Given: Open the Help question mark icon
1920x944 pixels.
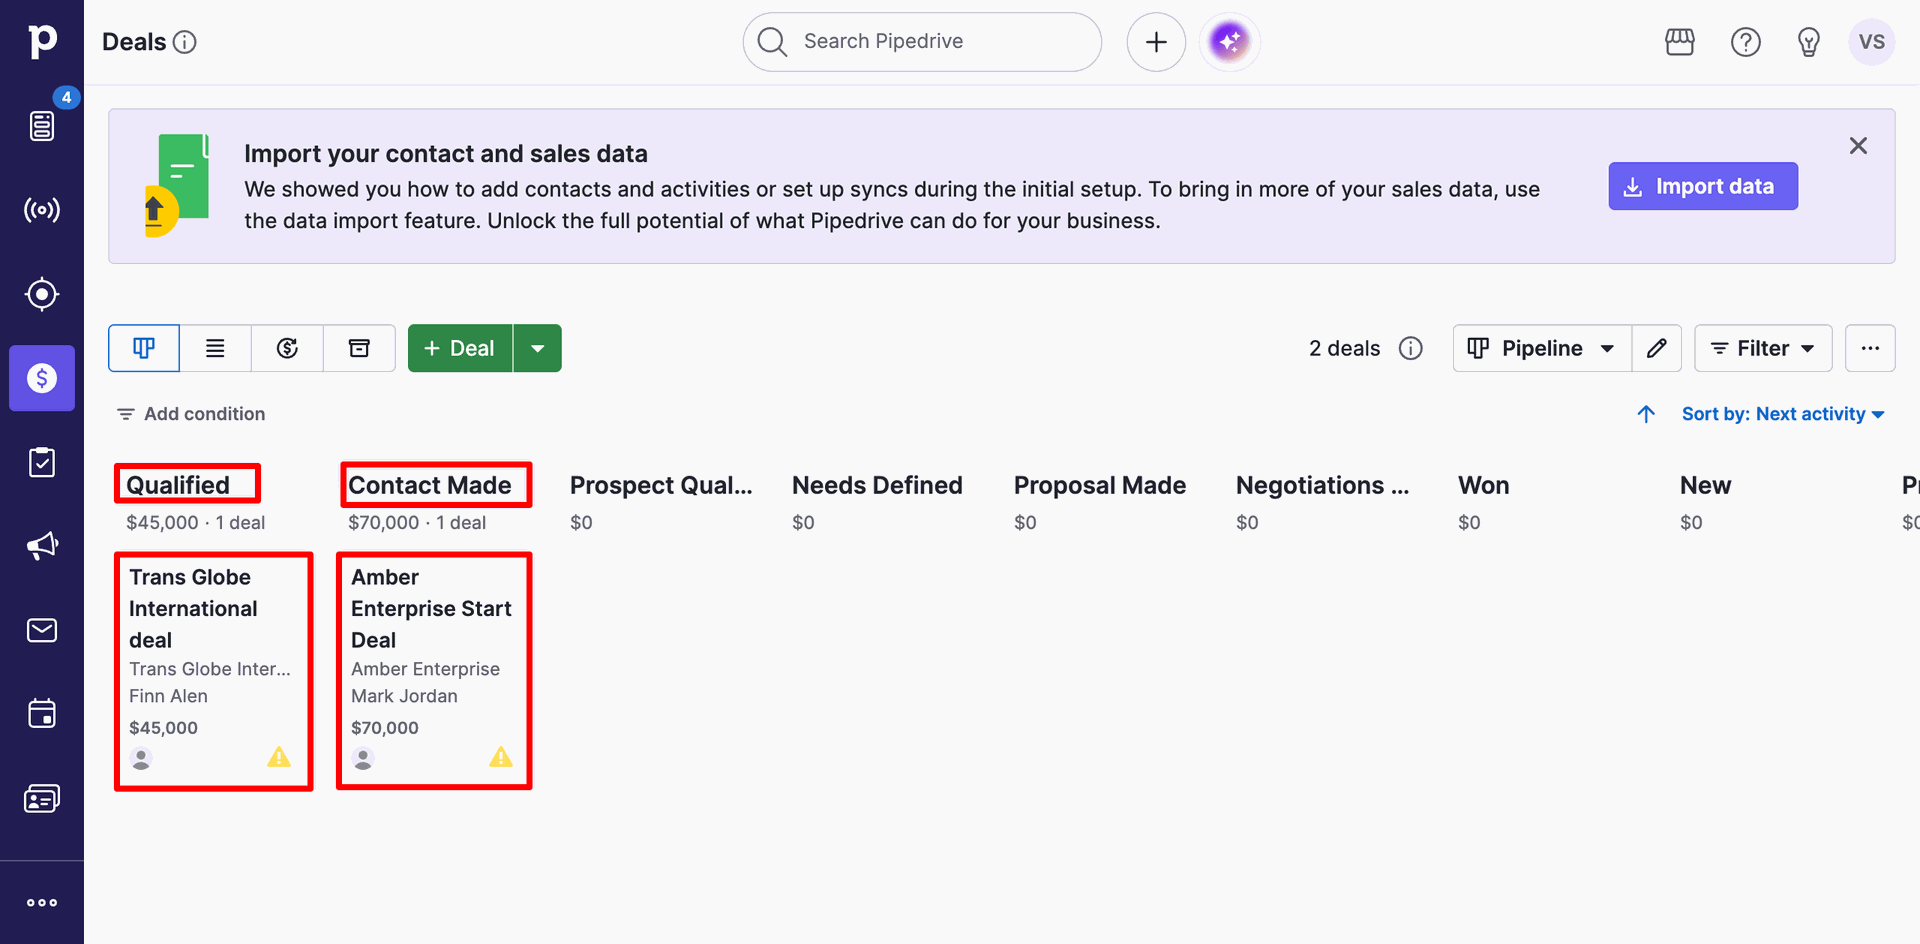Looking at the screenshot, I should [1746, 42].
